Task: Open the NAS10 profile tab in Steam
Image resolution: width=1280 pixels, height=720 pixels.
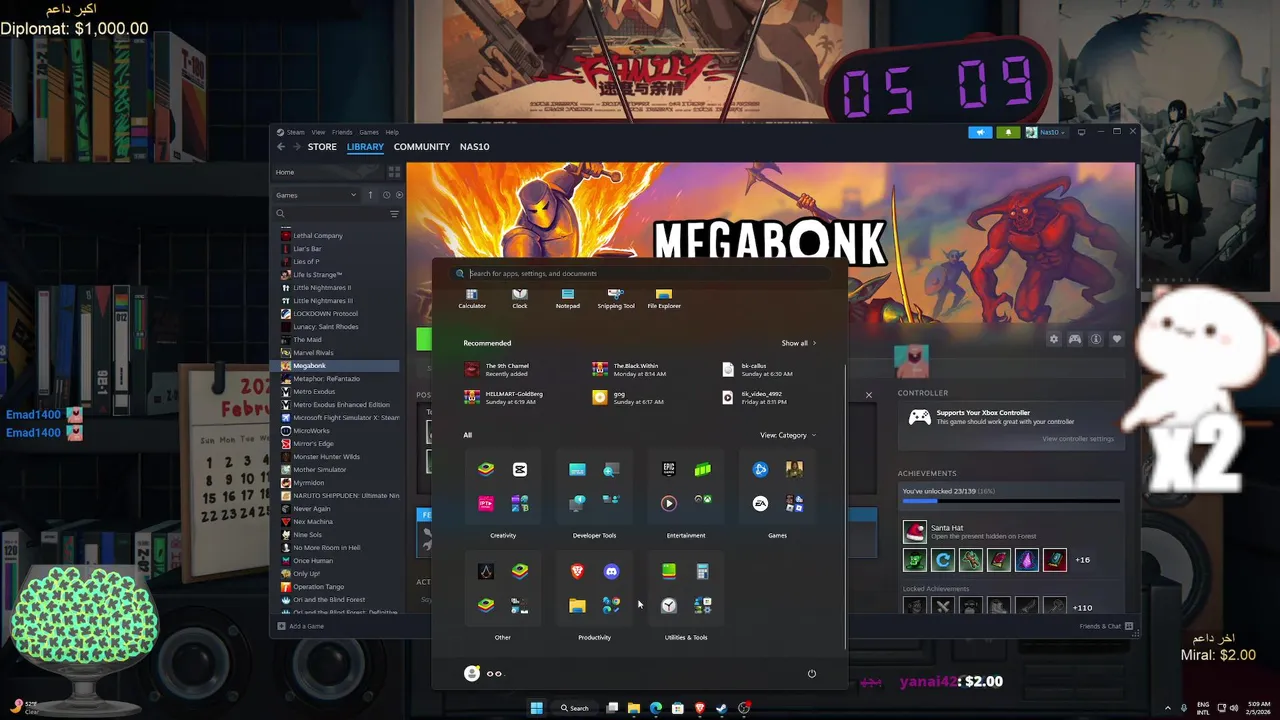Action: (x=474, y=147)
